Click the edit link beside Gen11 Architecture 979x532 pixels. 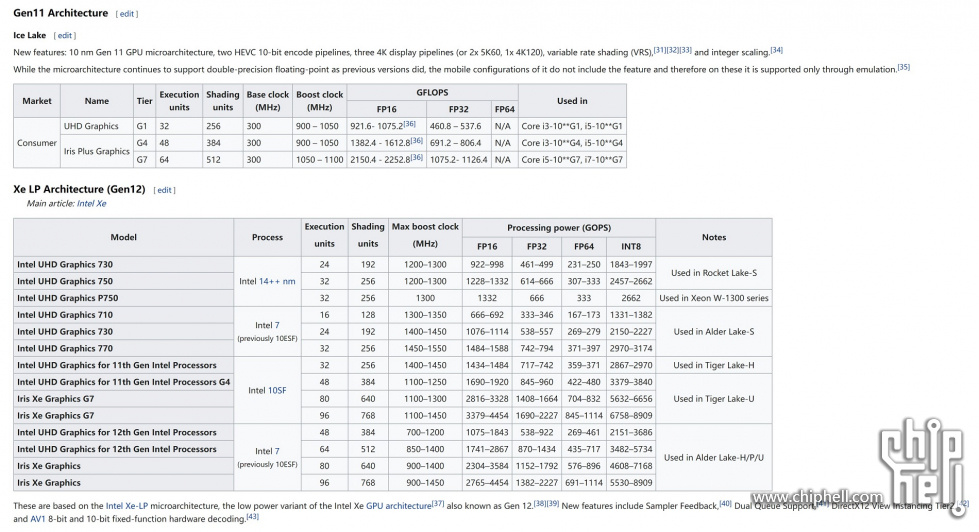[x=127, y=14]
